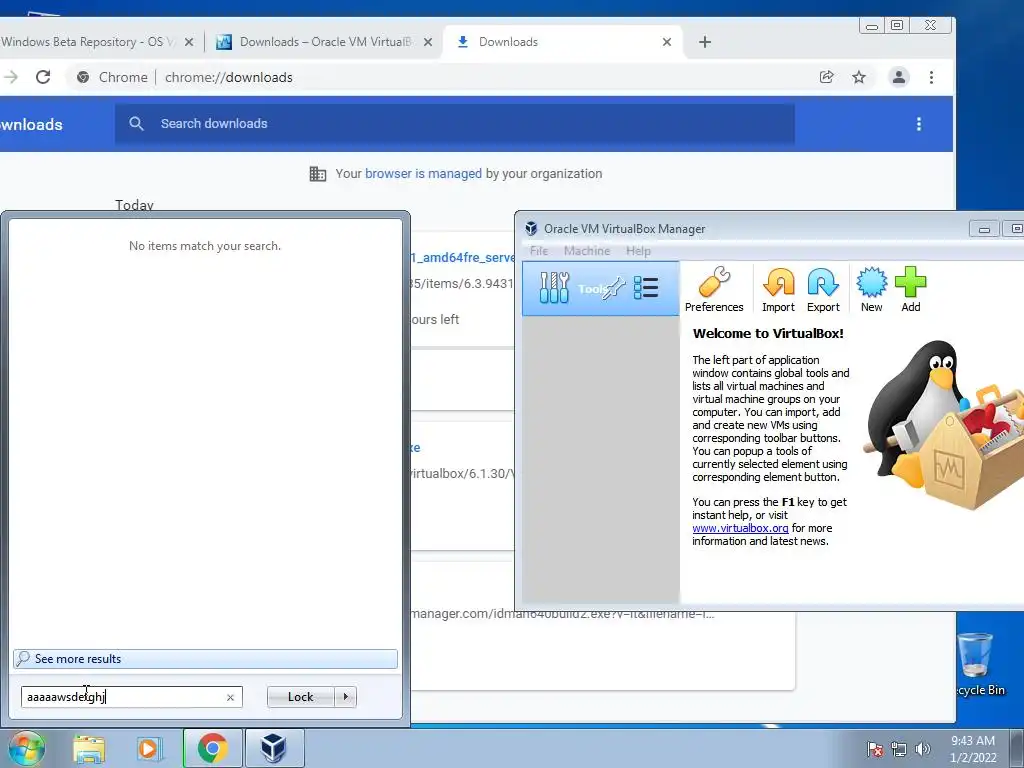The width and height of the screenshot is (1024, 768).
Task: Close the Oracle VM VirtualBox tab
Action: click(x=428, y=42)
